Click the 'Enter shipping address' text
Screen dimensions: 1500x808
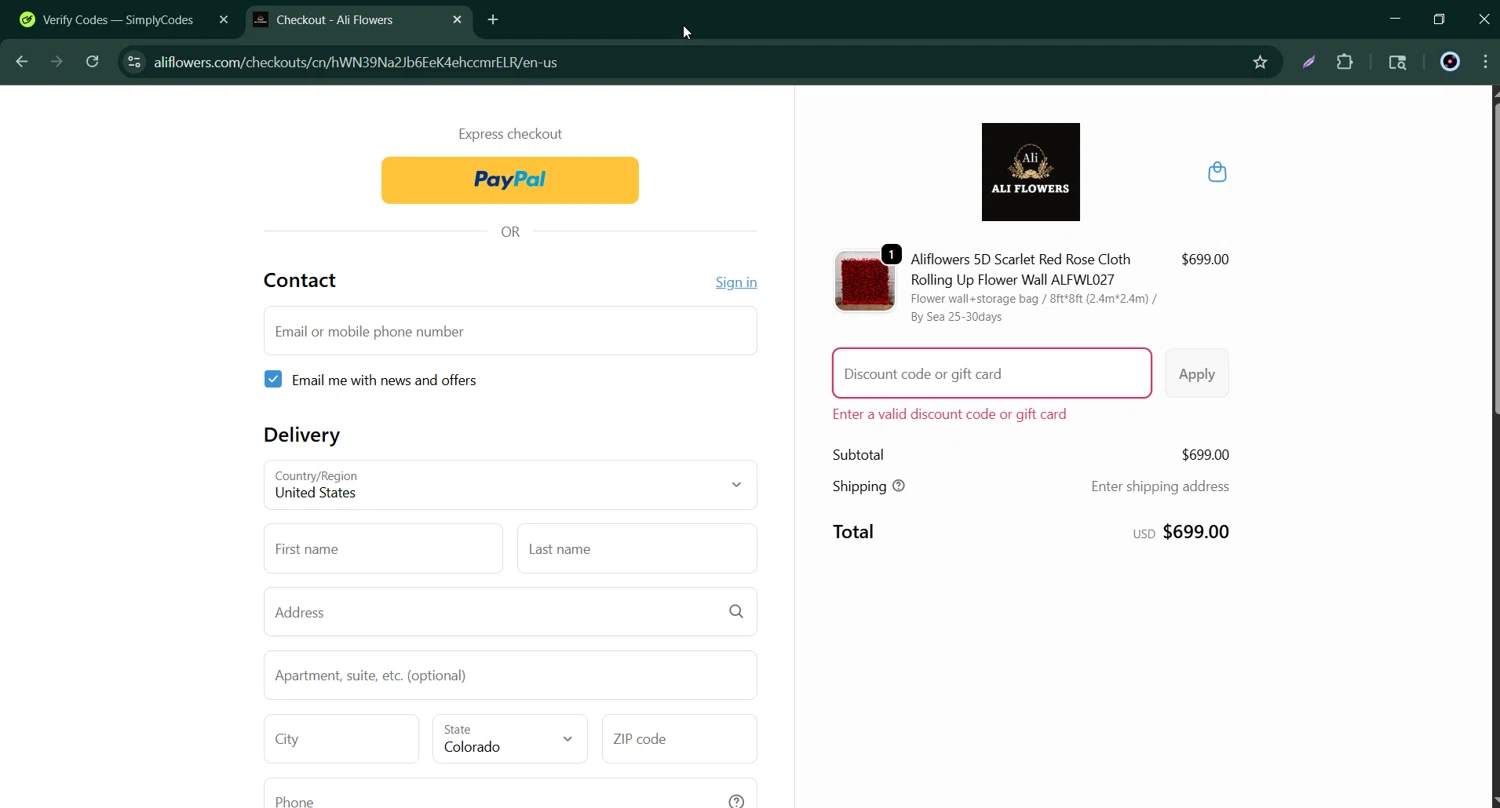[1160, 486]
